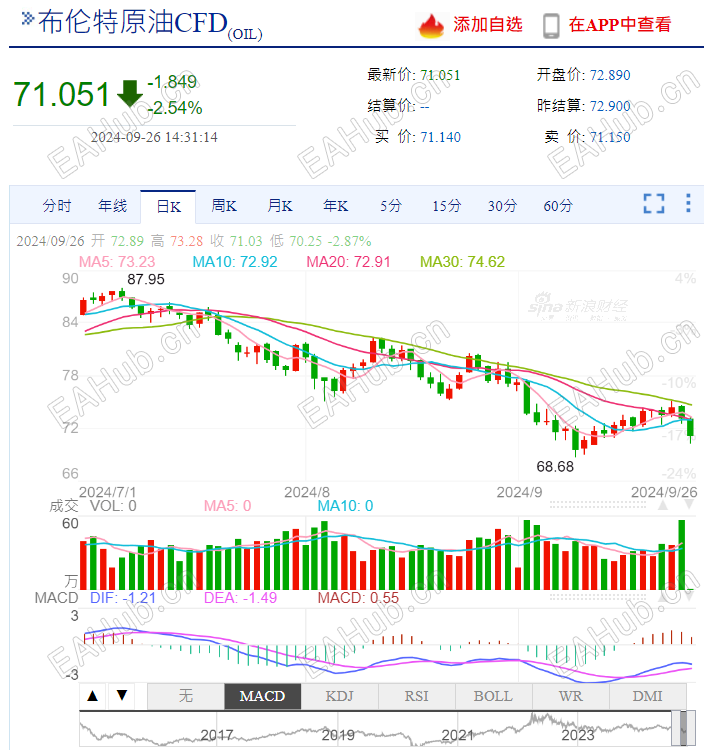The width and height of the screenshot is (704, 750).
Task: Click the 卖价 value 71.150
Action: point(610,137)
